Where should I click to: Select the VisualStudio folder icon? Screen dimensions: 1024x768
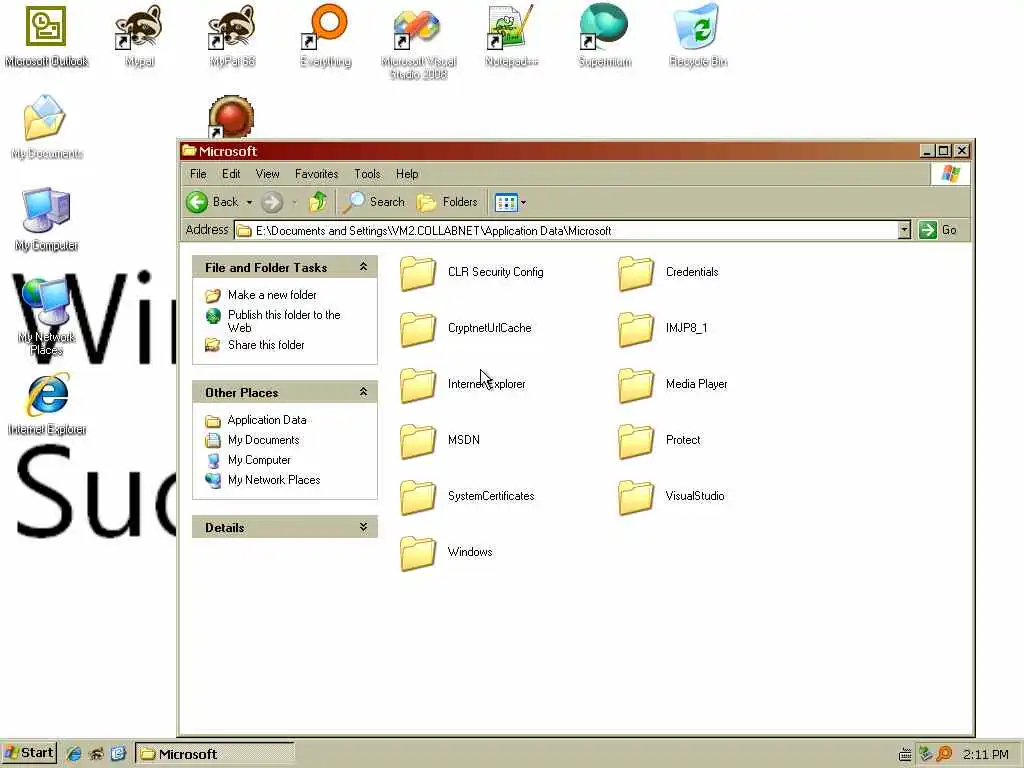635,497
